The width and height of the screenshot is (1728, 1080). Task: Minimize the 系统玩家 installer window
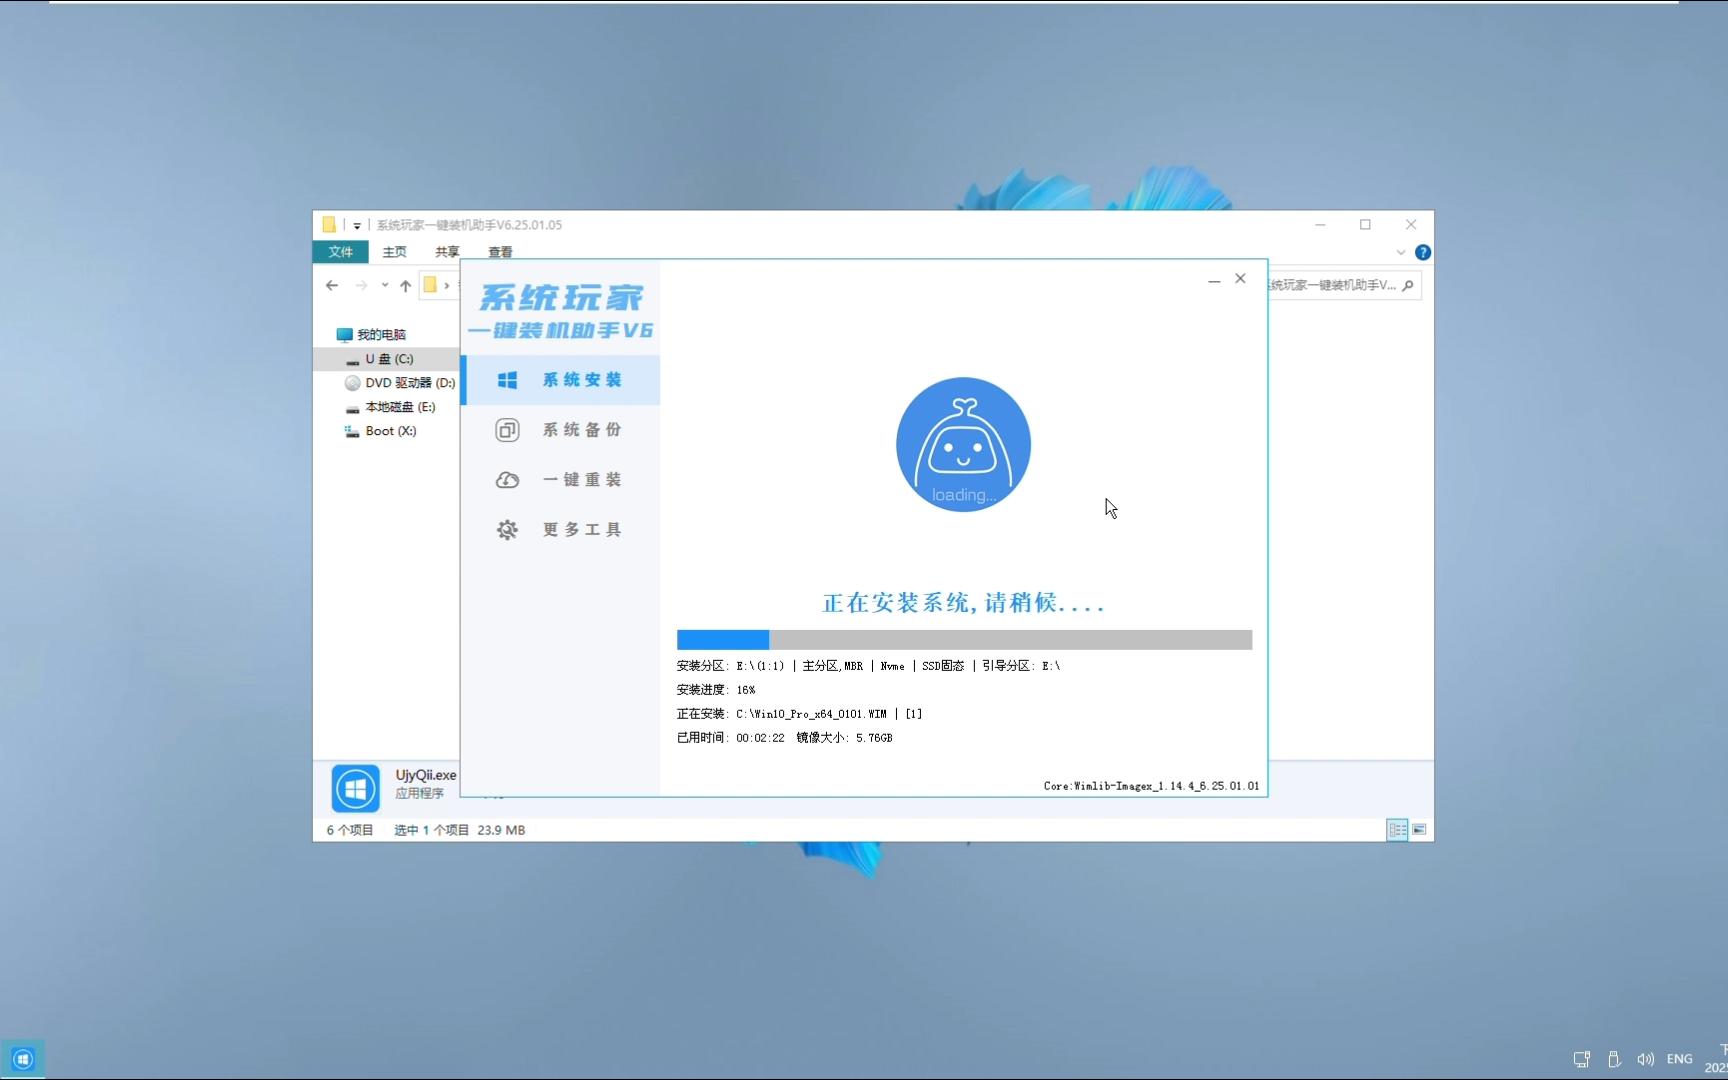(1214, 280)
